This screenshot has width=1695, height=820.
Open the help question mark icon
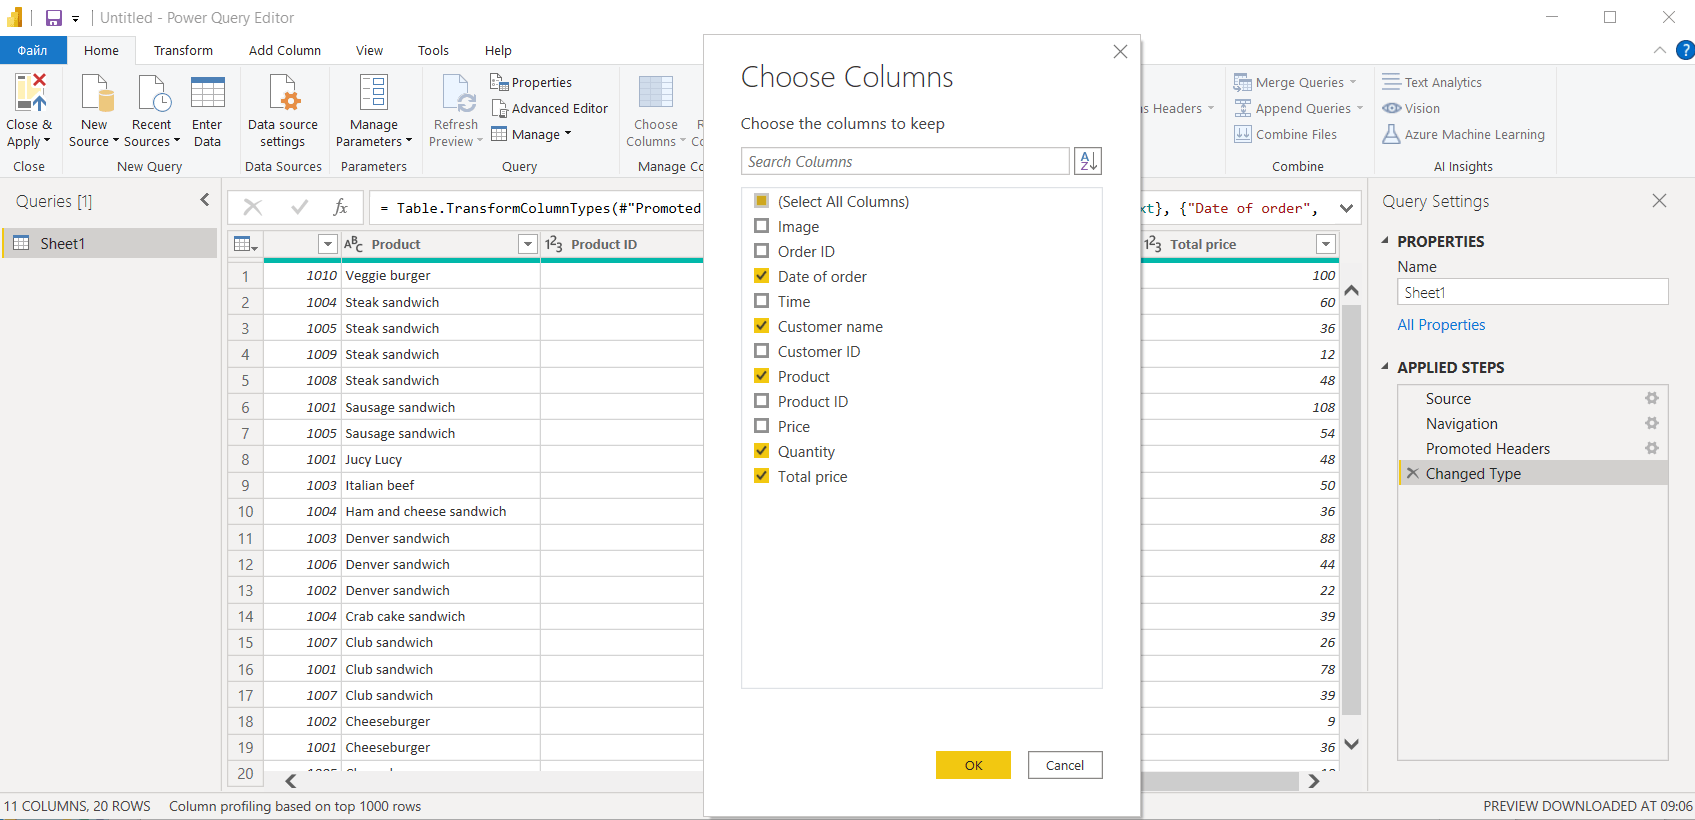1685,50
